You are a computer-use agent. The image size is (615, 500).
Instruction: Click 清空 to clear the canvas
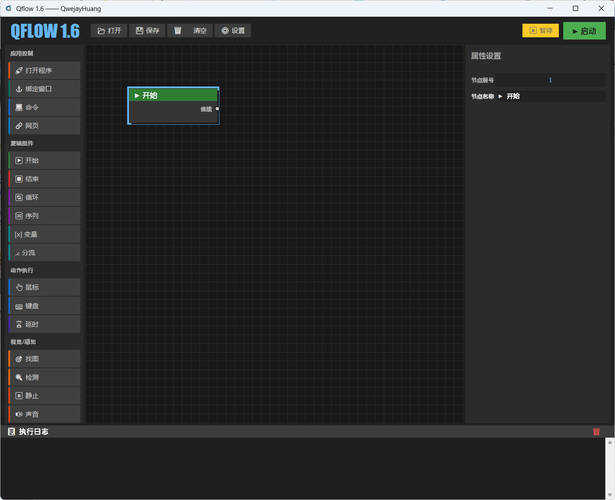coord(190,31)
